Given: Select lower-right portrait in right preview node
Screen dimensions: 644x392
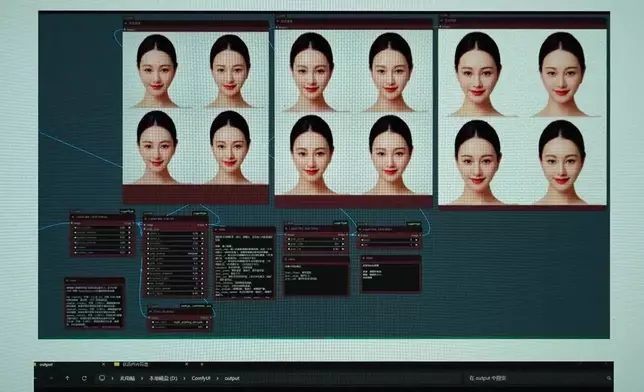Looking at the screenshot, I should [x=563, y=161].
